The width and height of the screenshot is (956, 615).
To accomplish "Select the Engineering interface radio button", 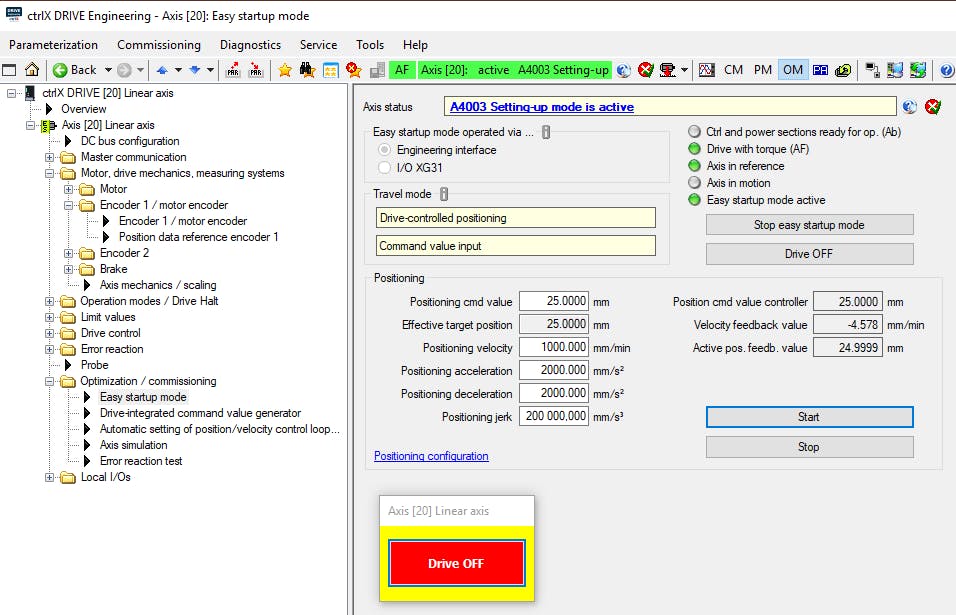I will click(384, 149).
